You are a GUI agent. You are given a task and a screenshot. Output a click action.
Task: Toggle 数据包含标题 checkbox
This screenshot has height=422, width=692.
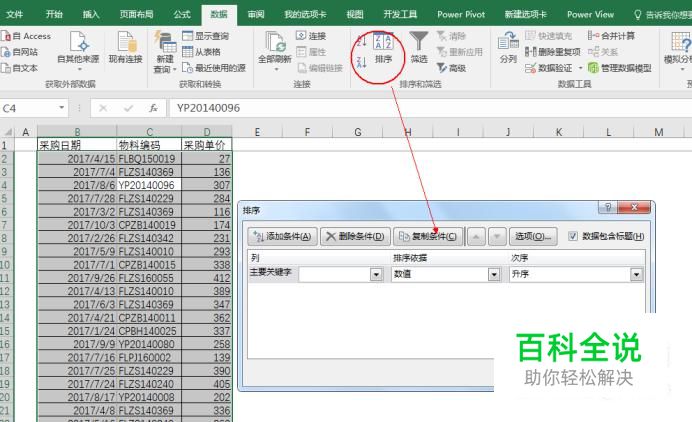coord(573,236)
